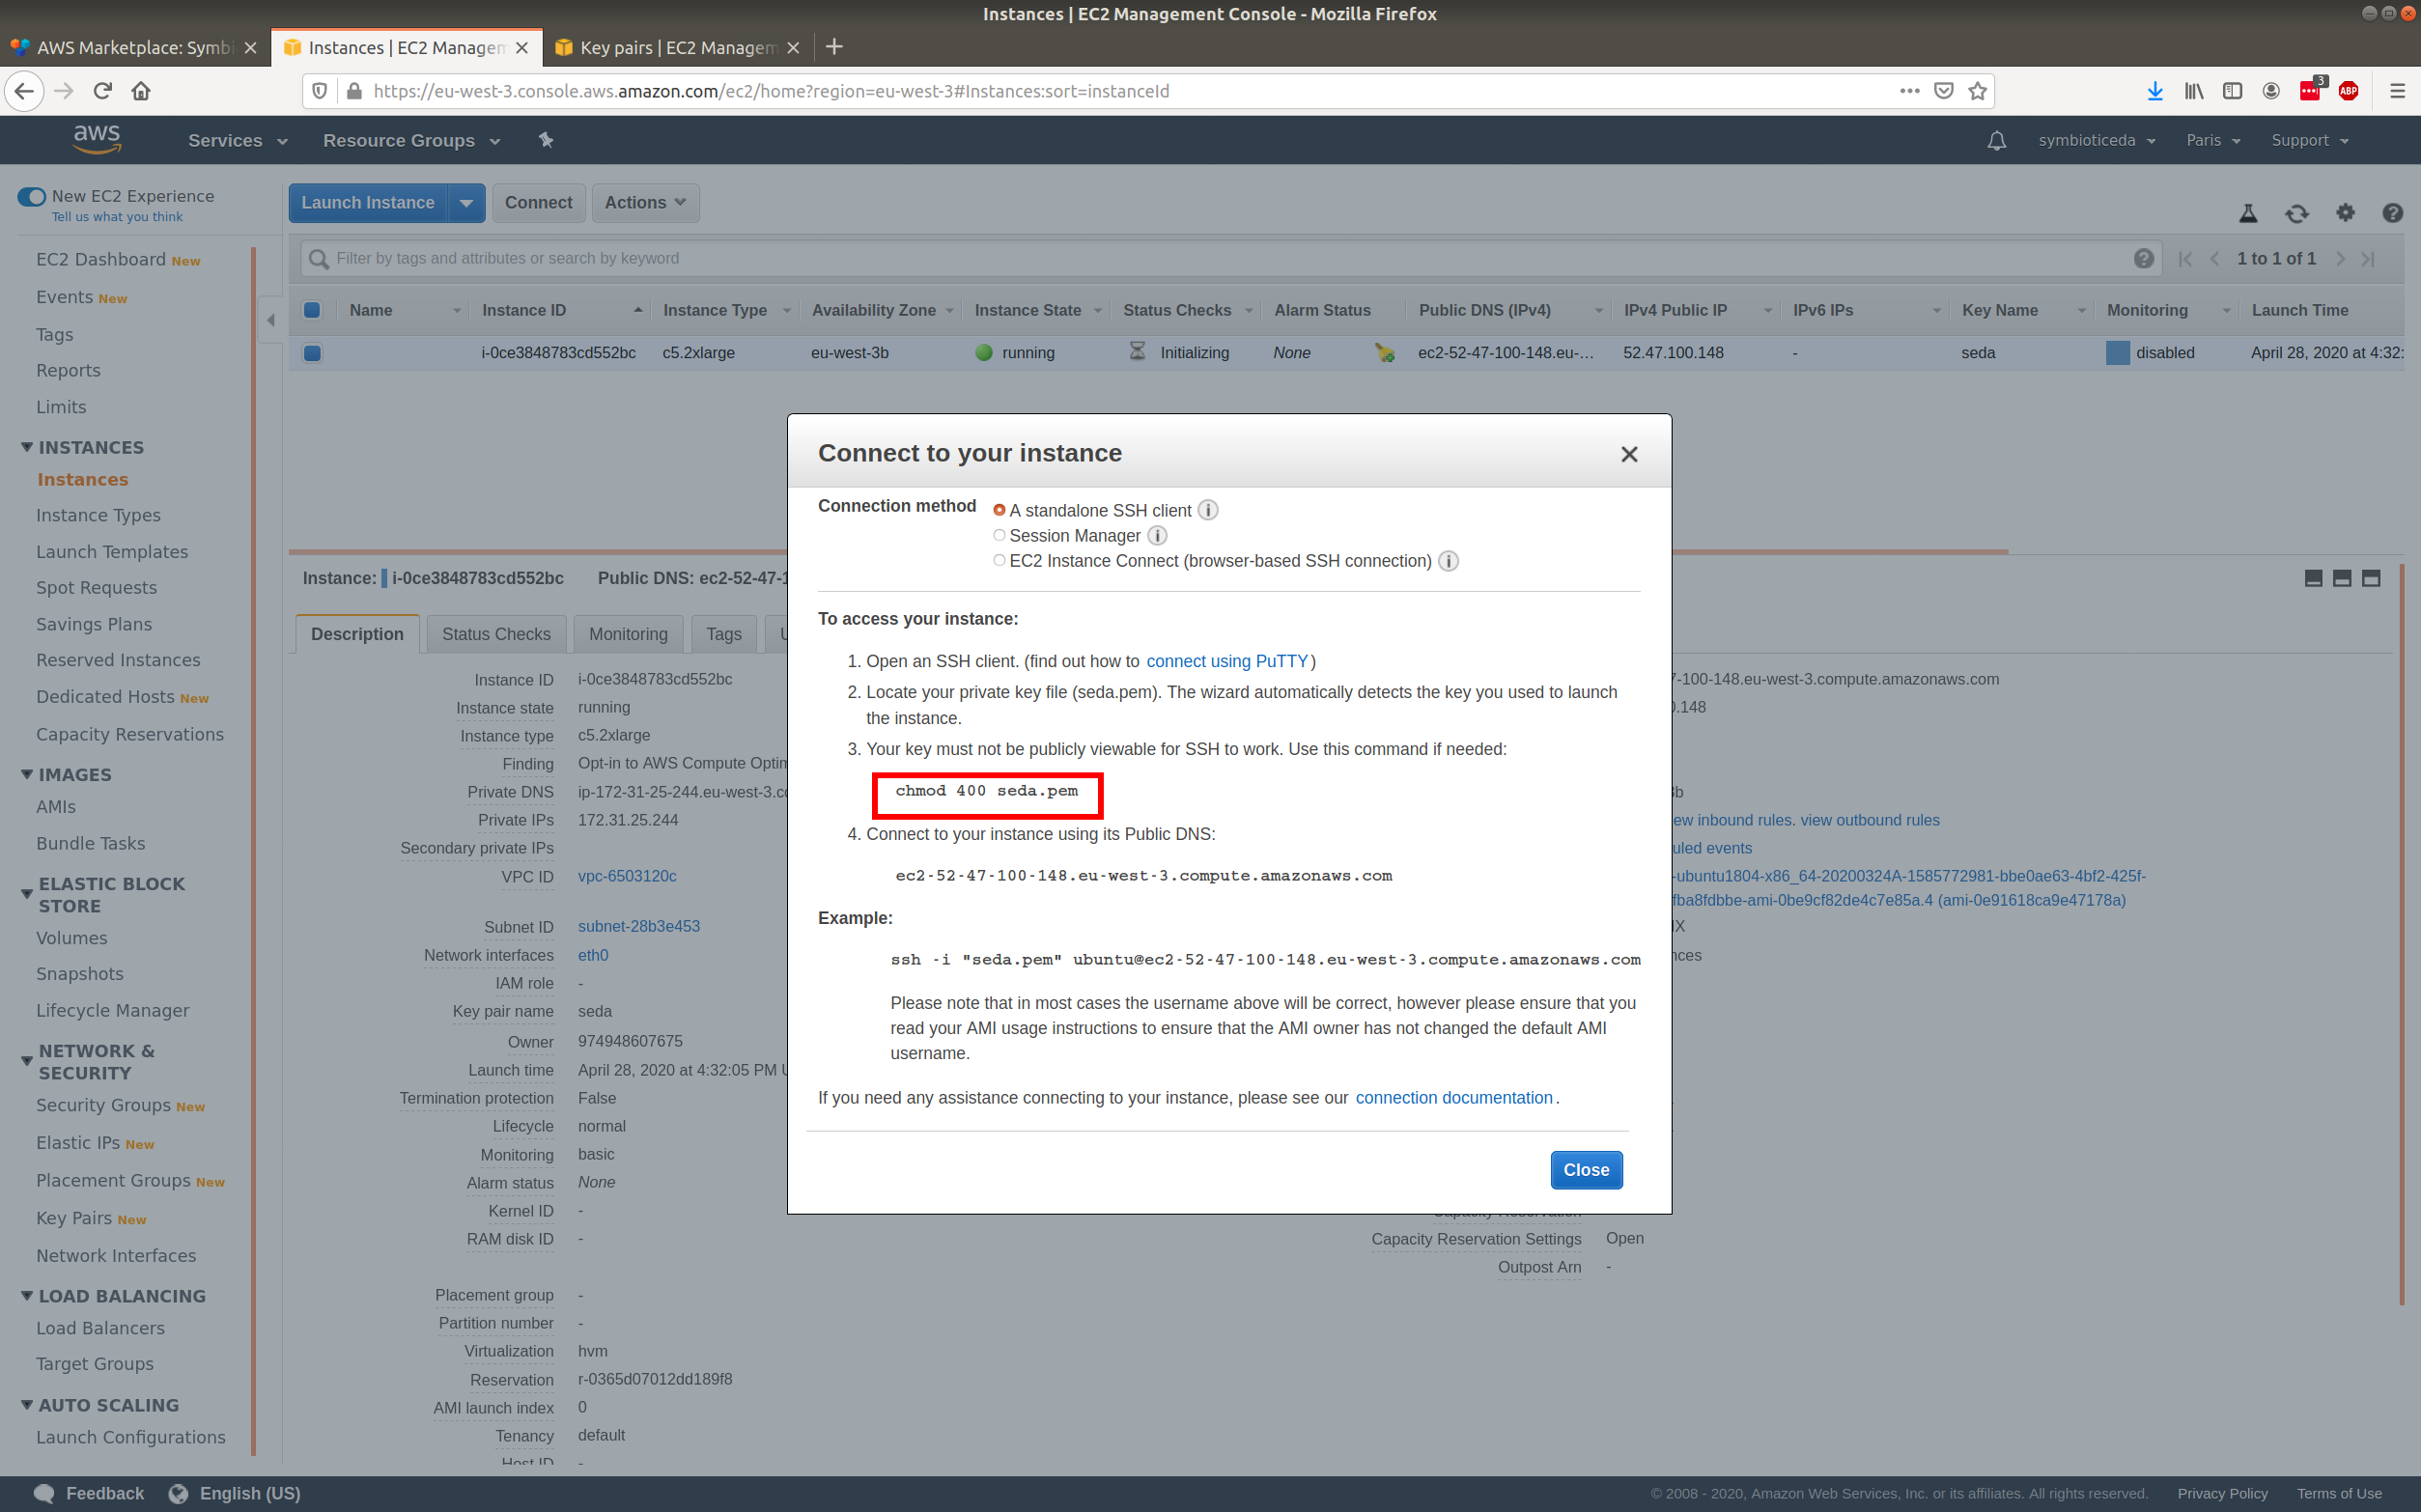
Task: Go to next page of instances
Action: [x=2341, y=258]
